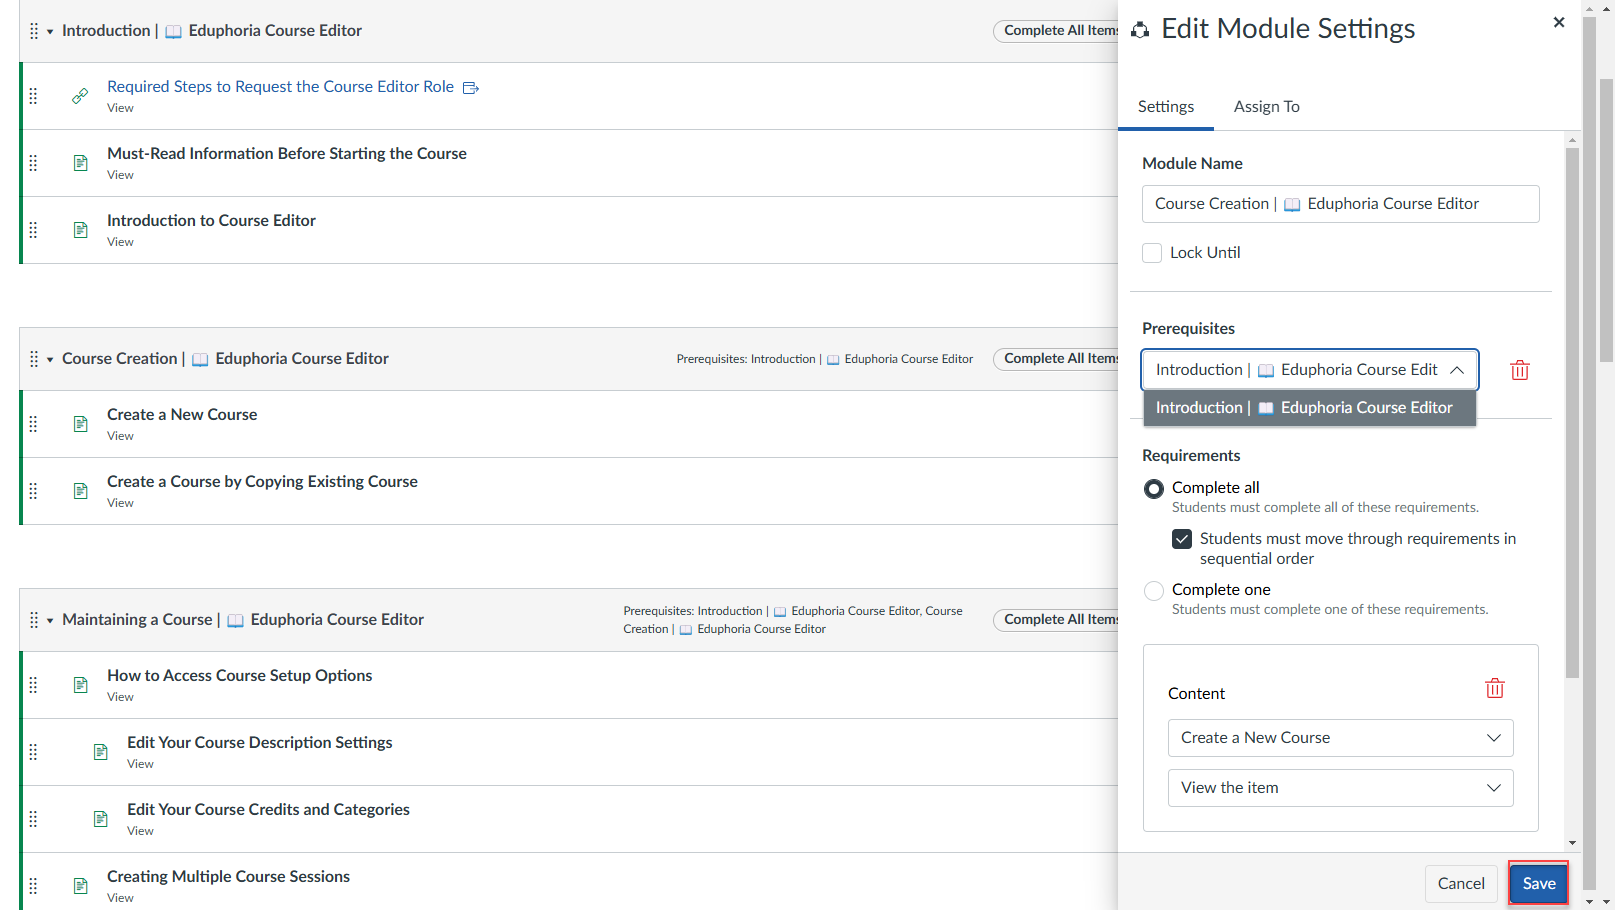The image size is (1615, 910).
Task: Save the module settings
Action: tap(1538, 883)
